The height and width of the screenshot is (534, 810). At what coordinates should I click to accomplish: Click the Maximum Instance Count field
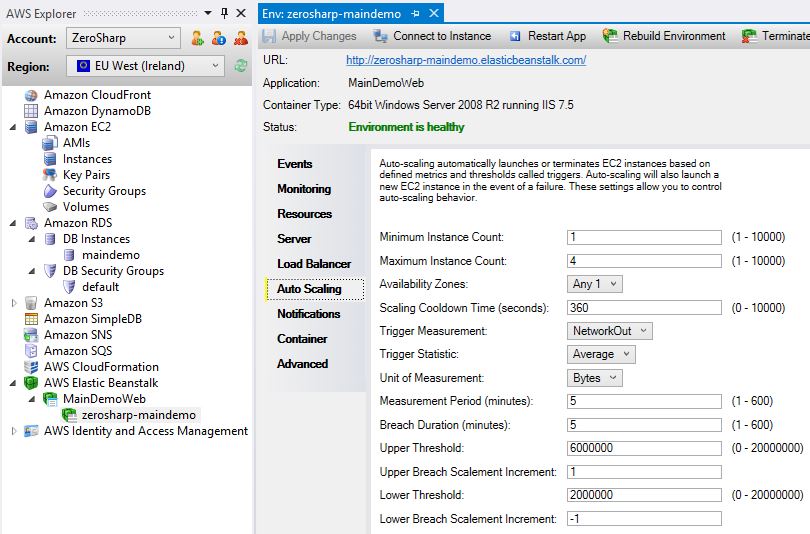coord(644,261)
